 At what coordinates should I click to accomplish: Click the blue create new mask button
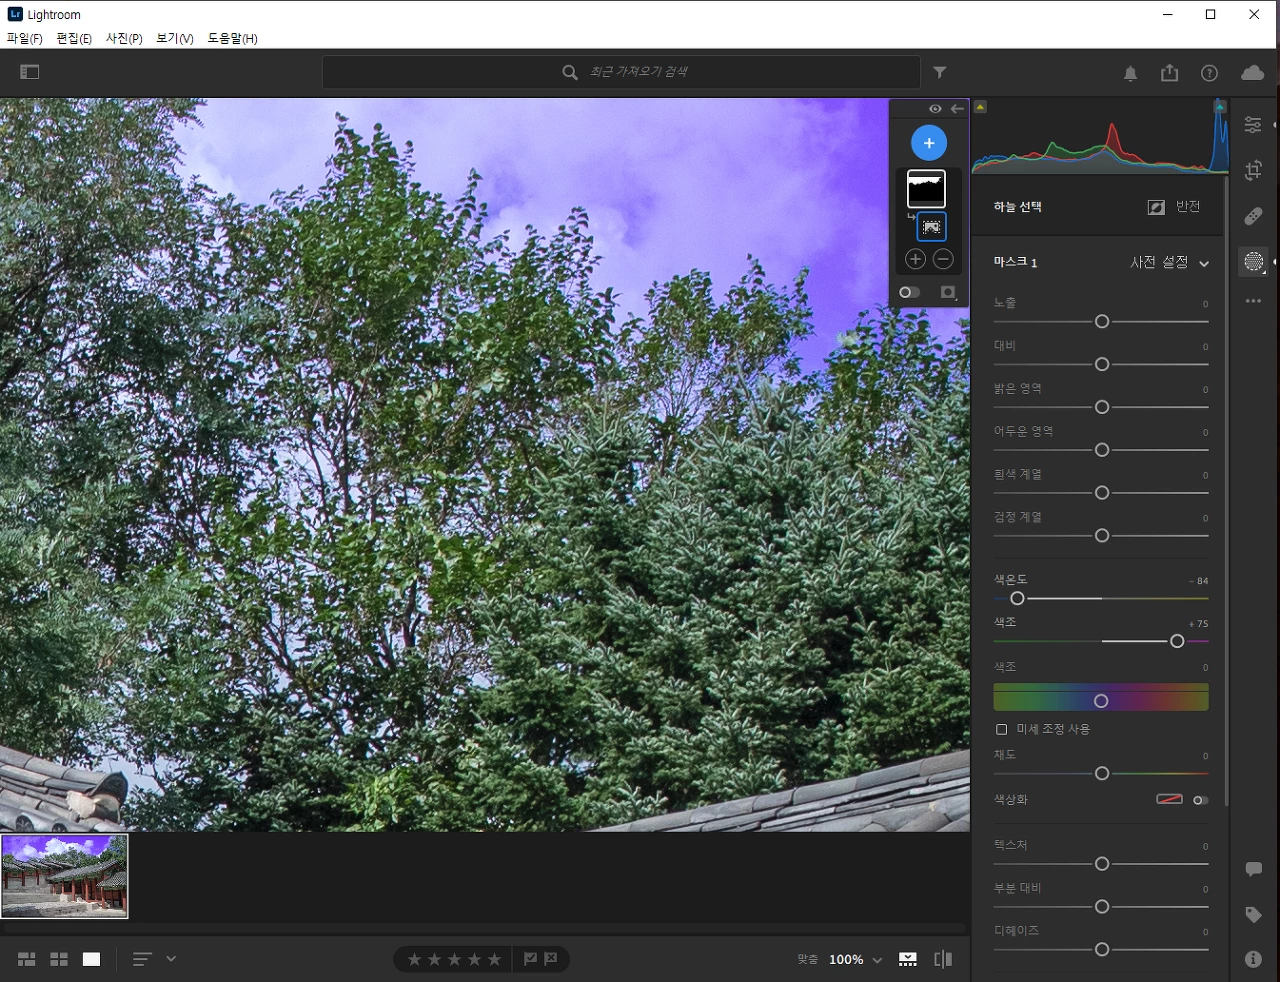[x=929, y=143]
